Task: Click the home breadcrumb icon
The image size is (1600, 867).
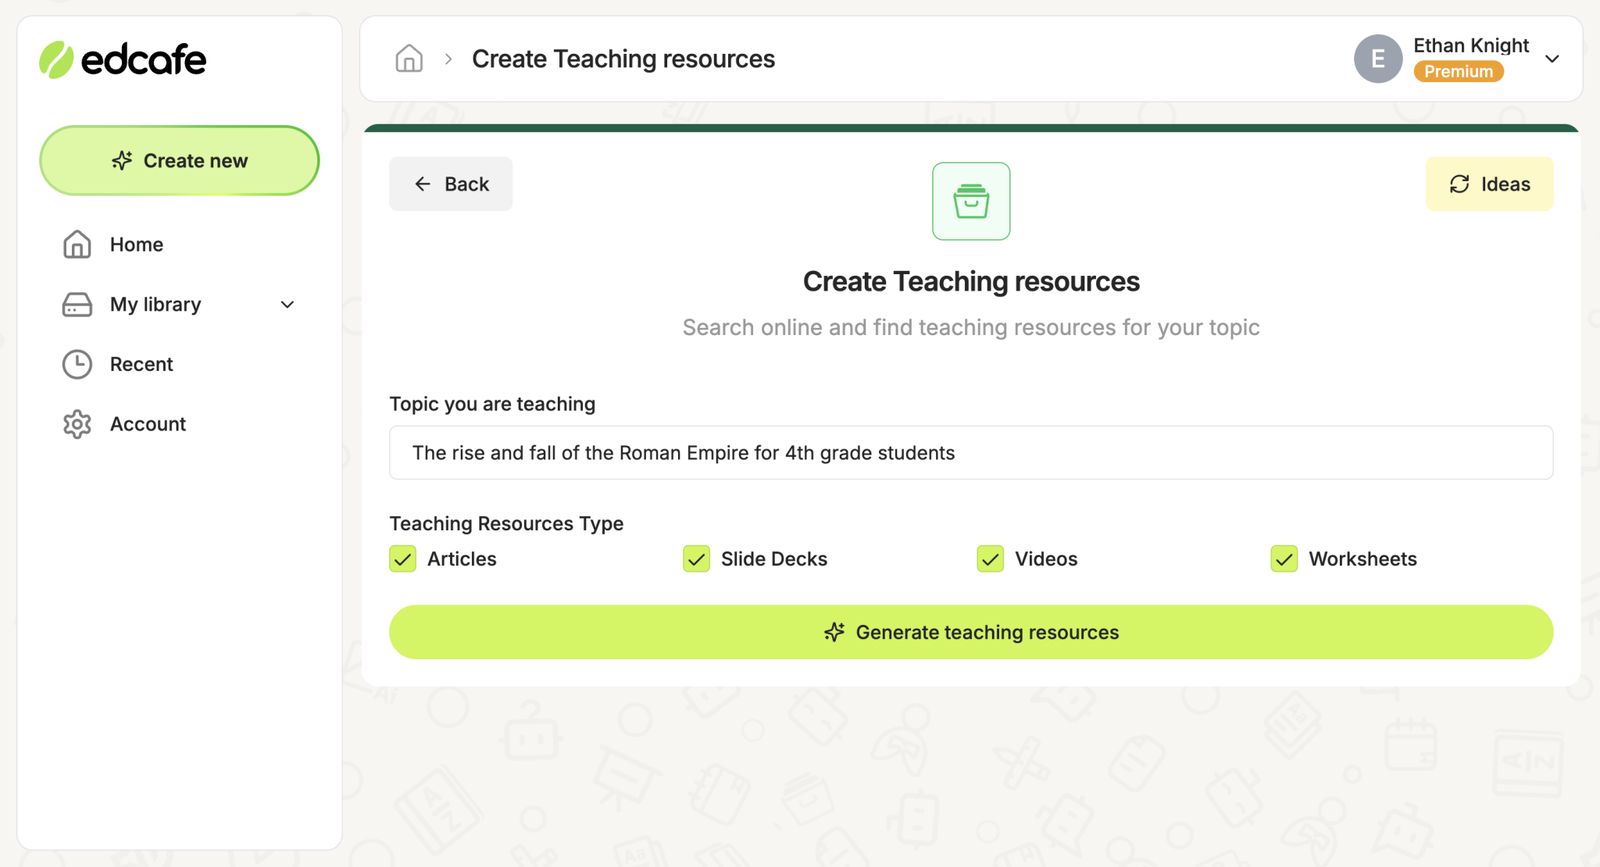Action: coord(409,59)
